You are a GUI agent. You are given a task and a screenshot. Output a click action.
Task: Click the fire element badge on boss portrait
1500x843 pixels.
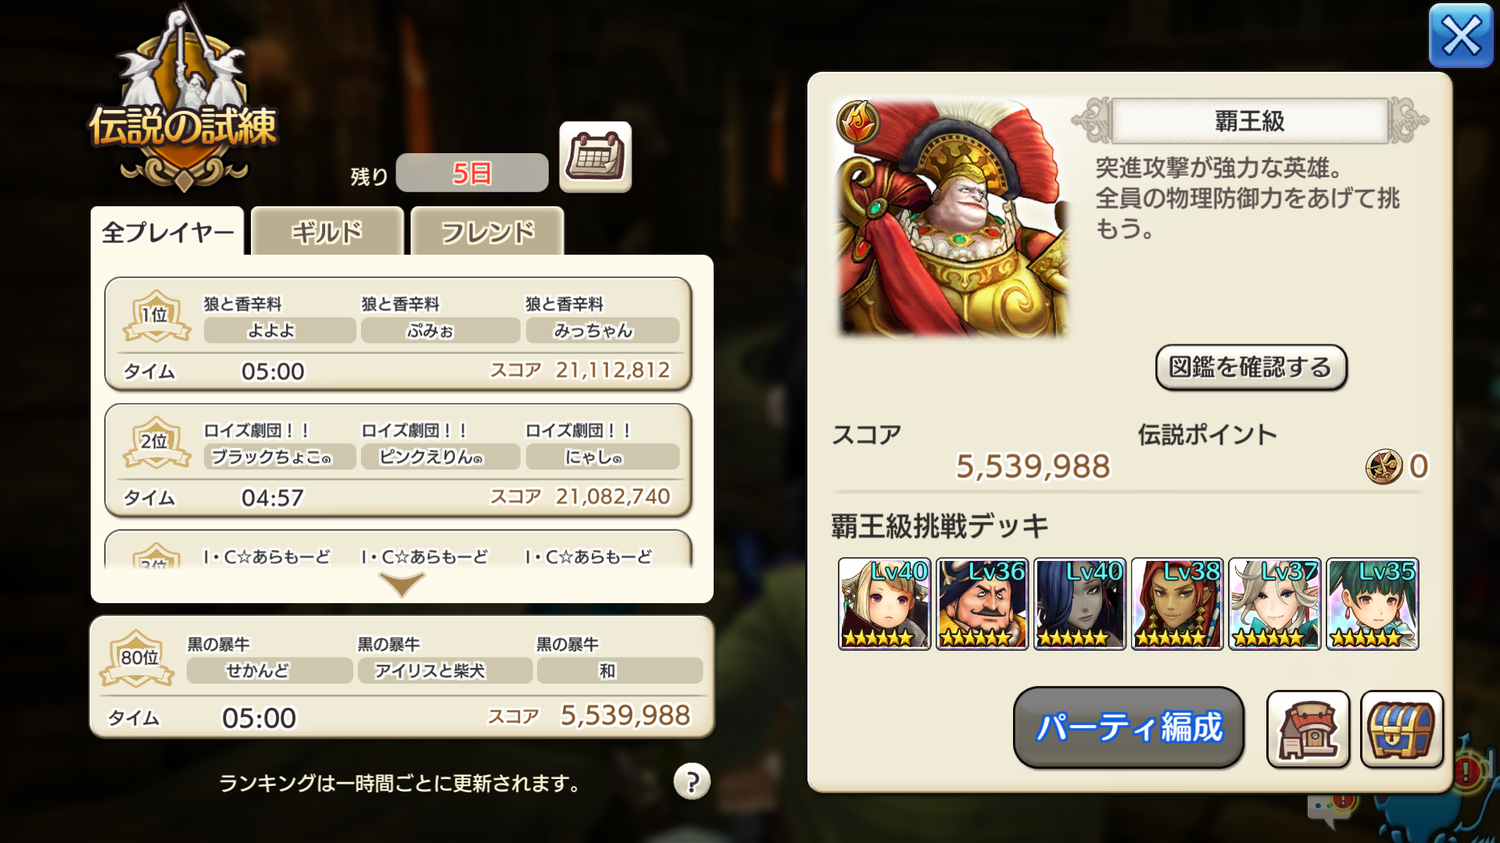[x=858, y=122]
